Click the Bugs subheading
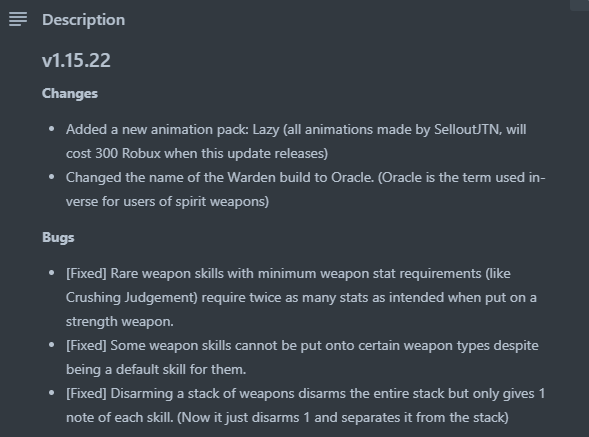 coord(58,237)
